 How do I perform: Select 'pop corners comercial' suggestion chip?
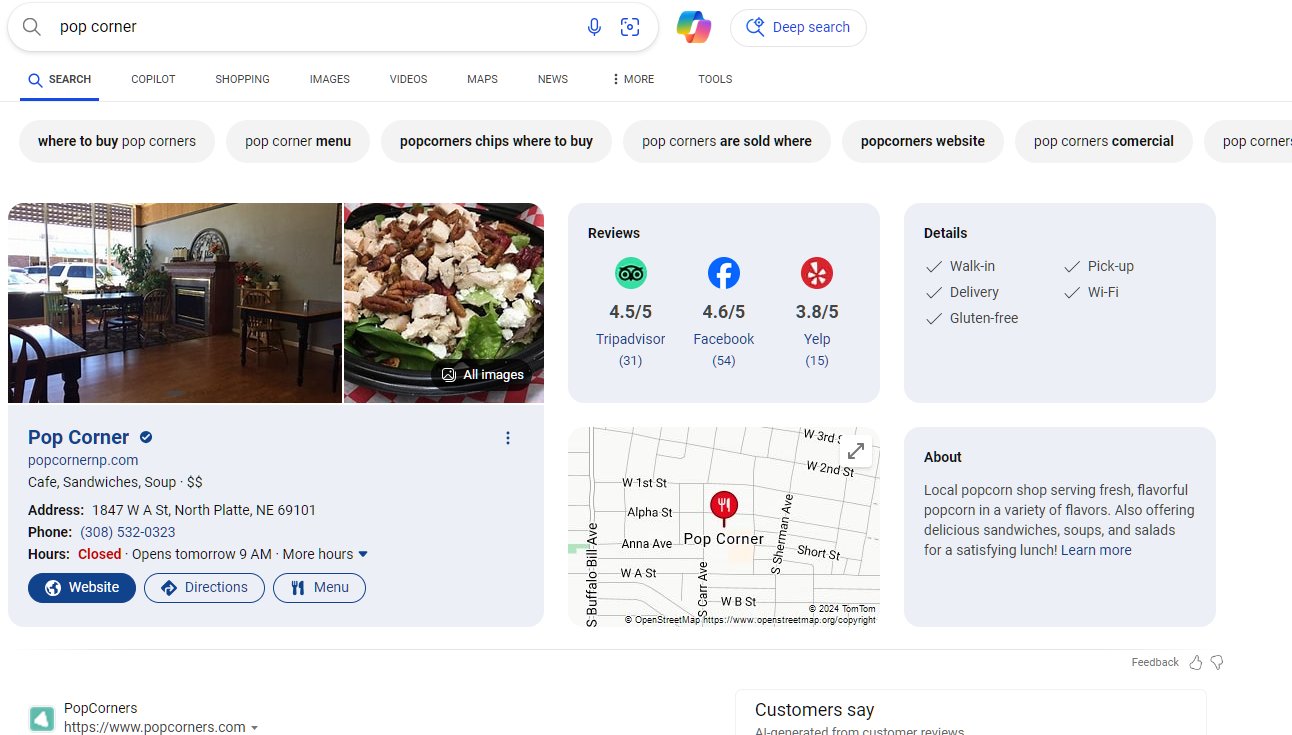pyautogui.click(x=1104, y=141)
